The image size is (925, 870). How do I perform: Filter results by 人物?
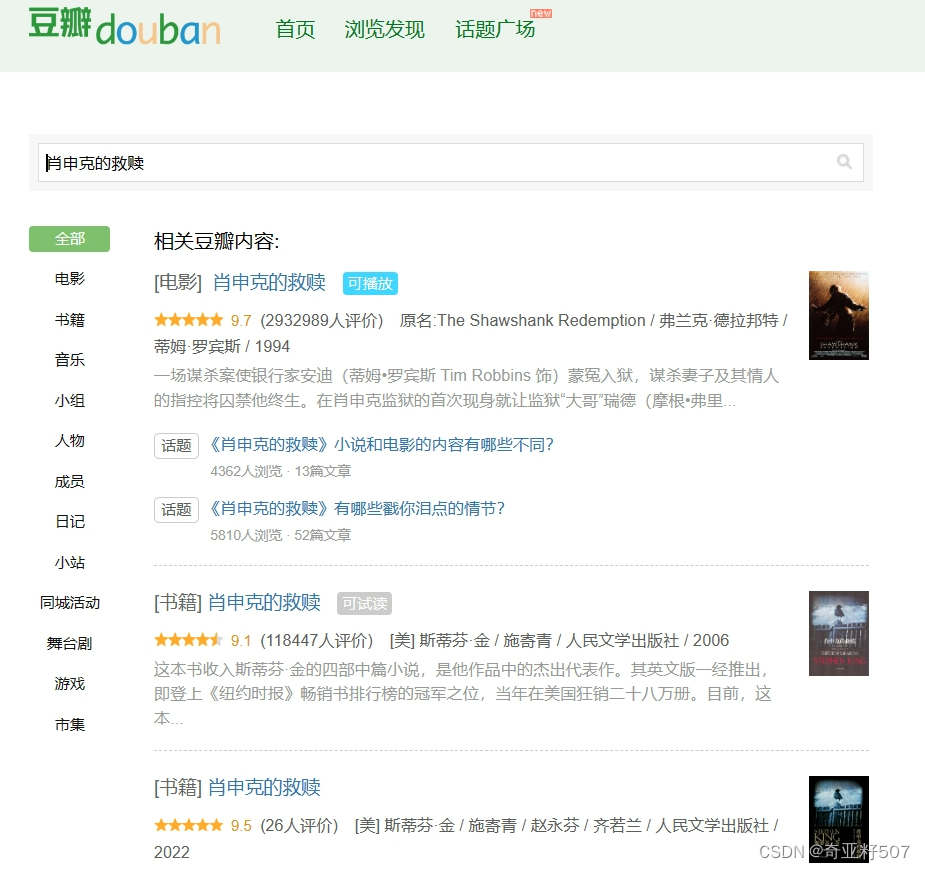pyautogui.click(x=70, y=441)
